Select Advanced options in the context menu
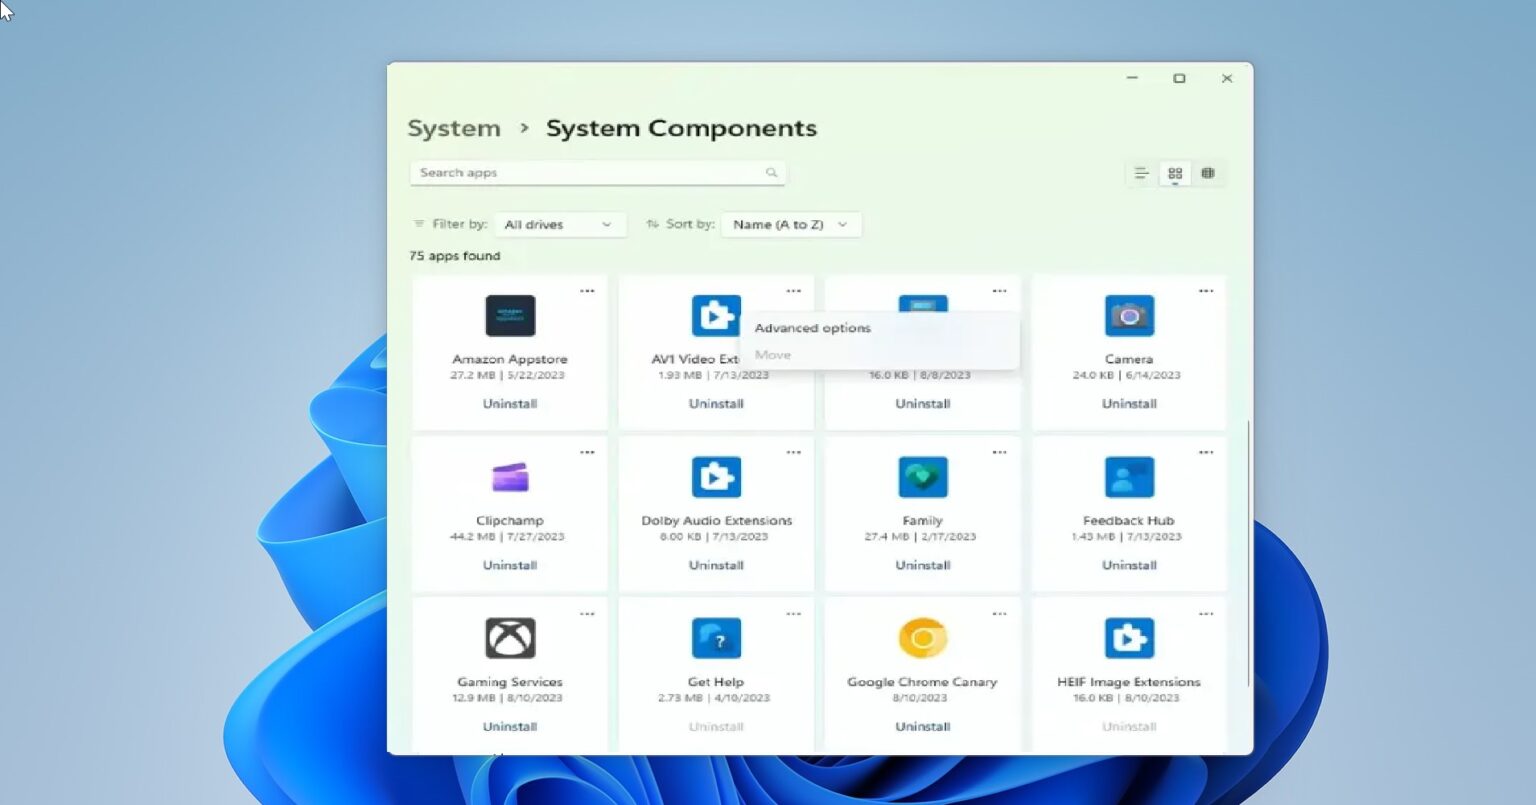The height and width of the screenshot is (805, 1536). (x=812, y=327)
